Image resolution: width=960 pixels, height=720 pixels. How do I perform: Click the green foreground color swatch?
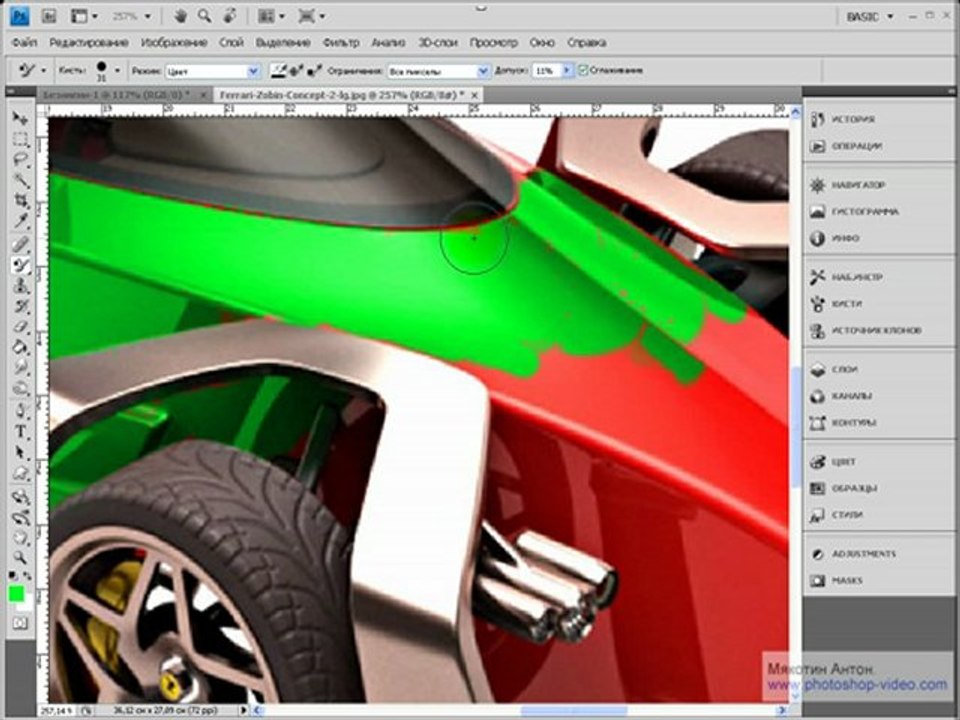point(16,593)
